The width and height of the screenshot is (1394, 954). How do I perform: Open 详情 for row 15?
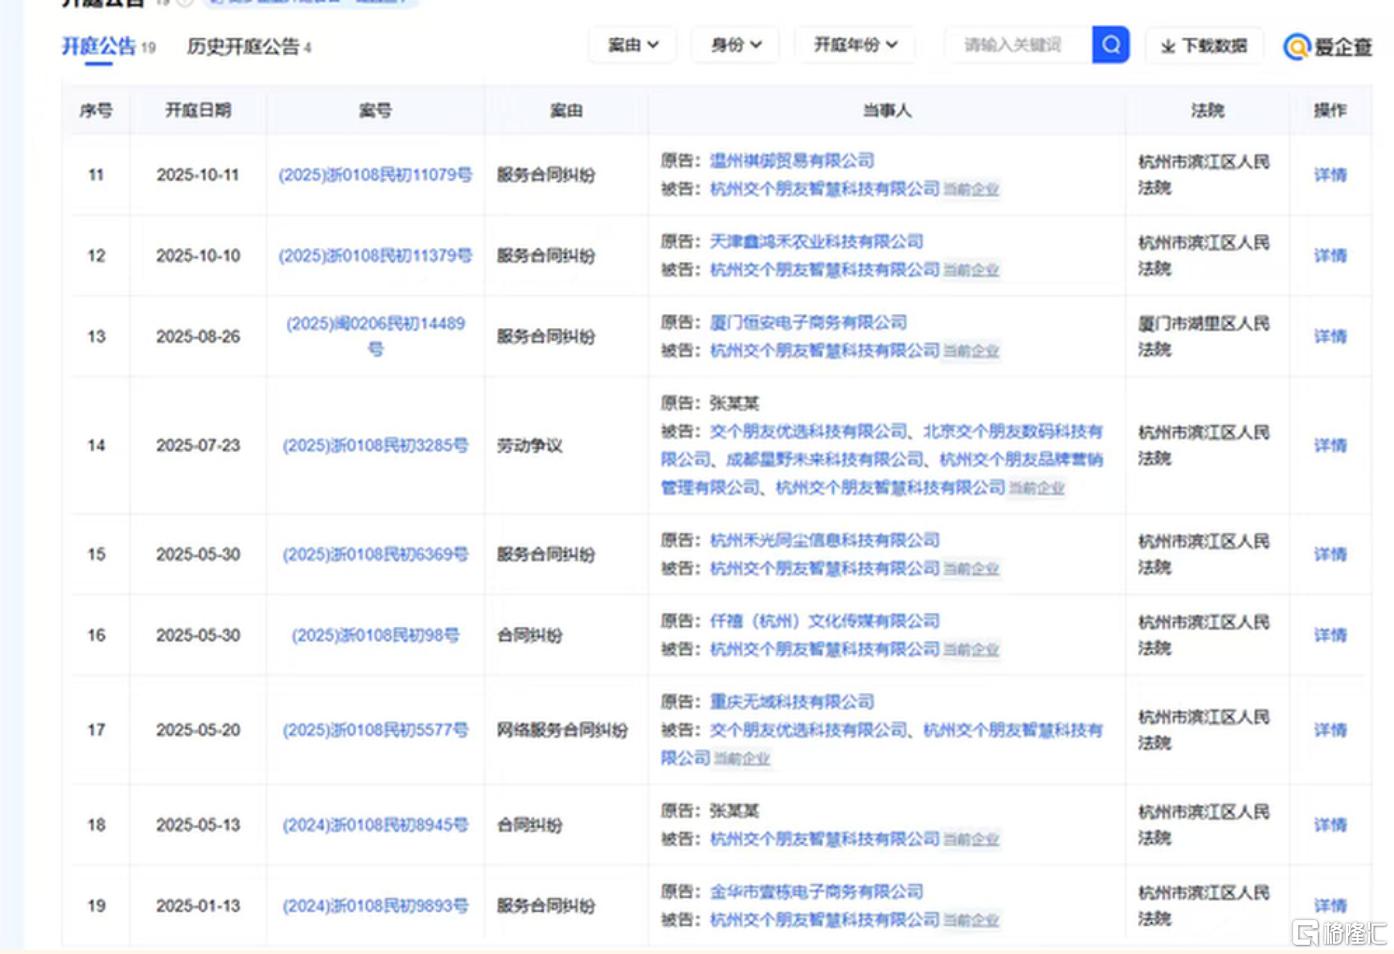tap(1330, 555)
